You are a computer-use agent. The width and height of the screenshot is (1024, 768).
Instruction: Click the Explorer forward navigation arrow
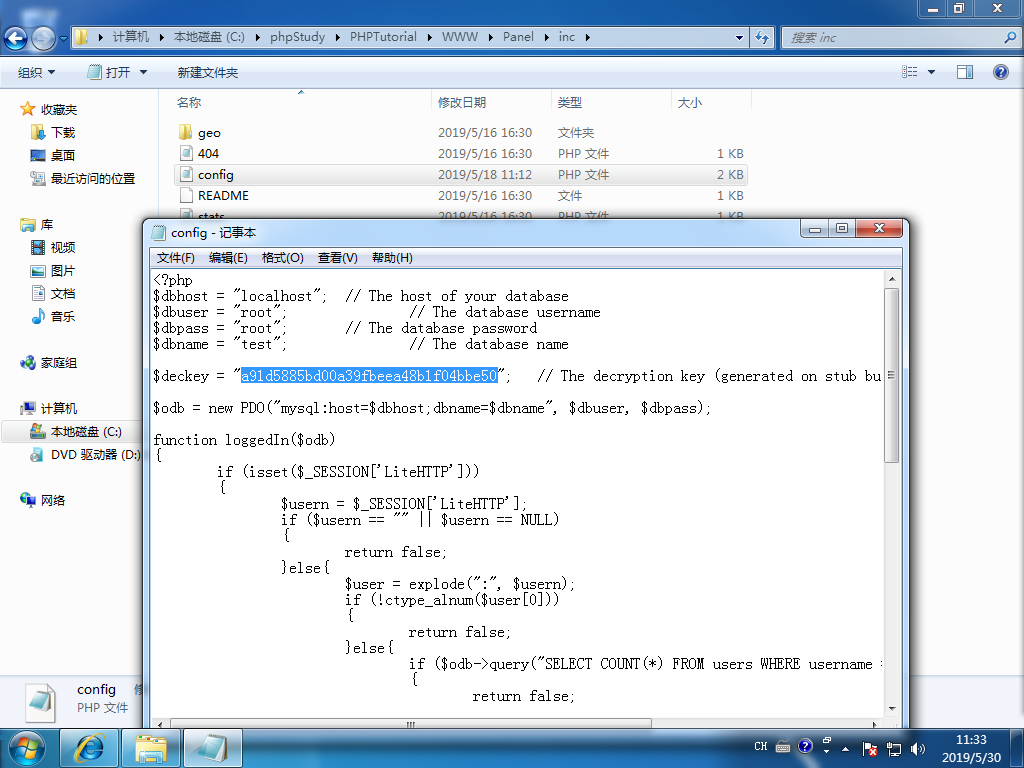tap(43, 39)
